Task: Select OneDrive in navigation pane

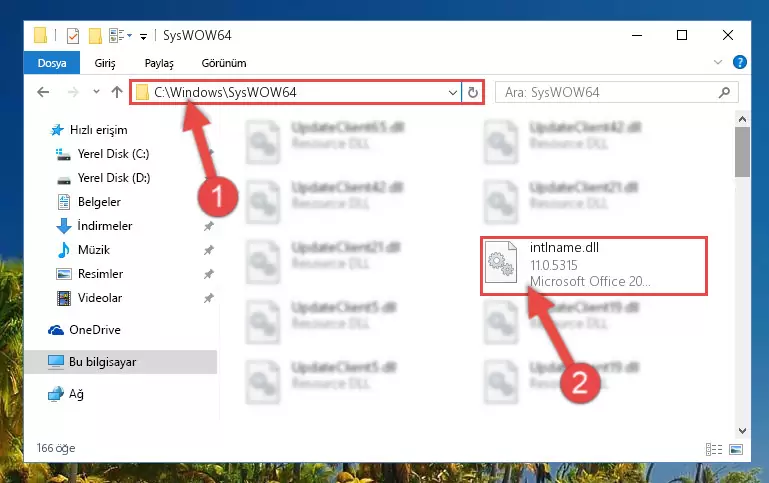Action: click(95, 330)
